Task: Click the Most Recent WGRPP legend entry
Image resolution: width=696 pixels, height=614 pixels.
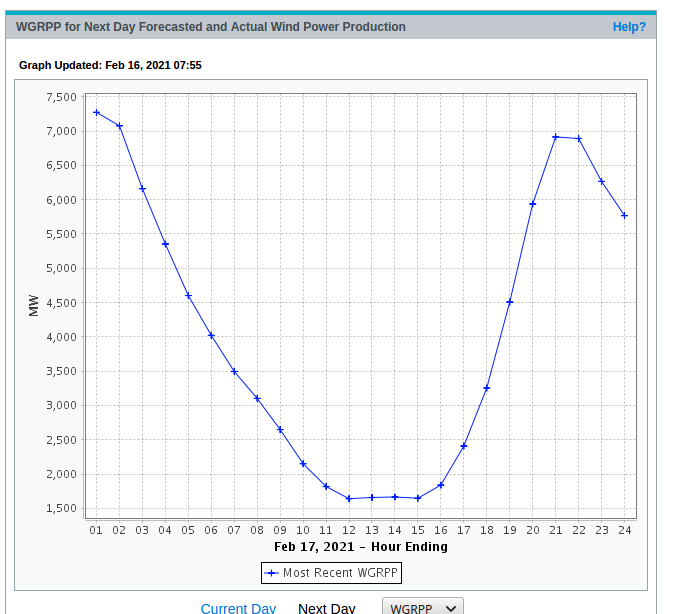Action: [x=331, y=573]
